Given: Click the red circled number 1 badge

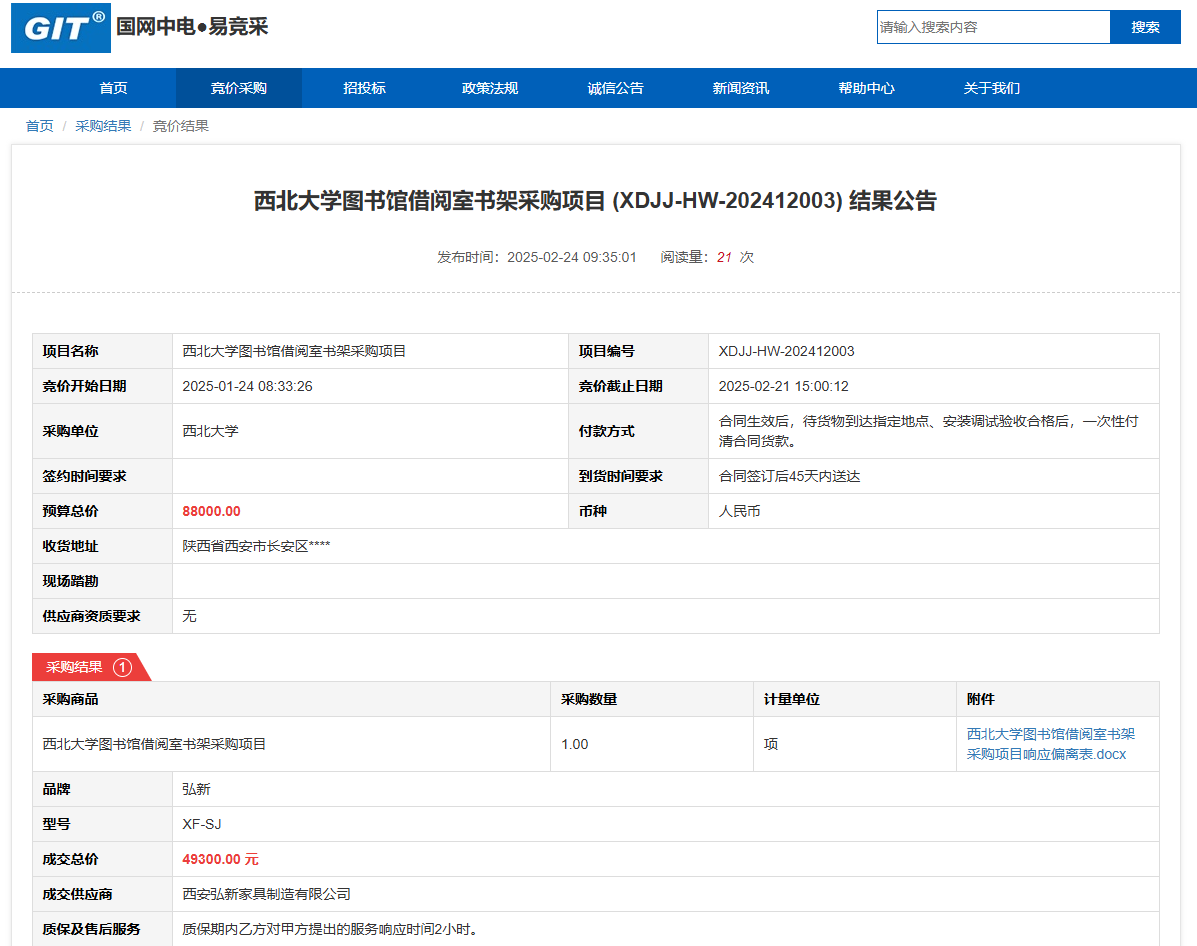Looking at the screenshot, I should (122, 667).
